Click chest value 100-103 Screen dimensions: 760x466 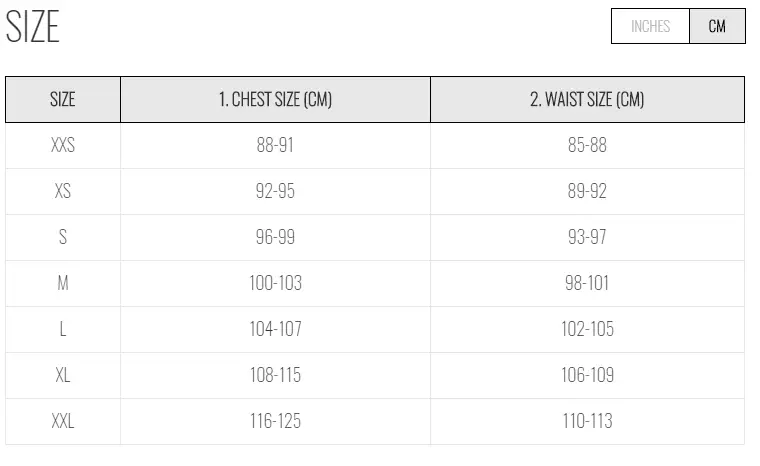275,283
